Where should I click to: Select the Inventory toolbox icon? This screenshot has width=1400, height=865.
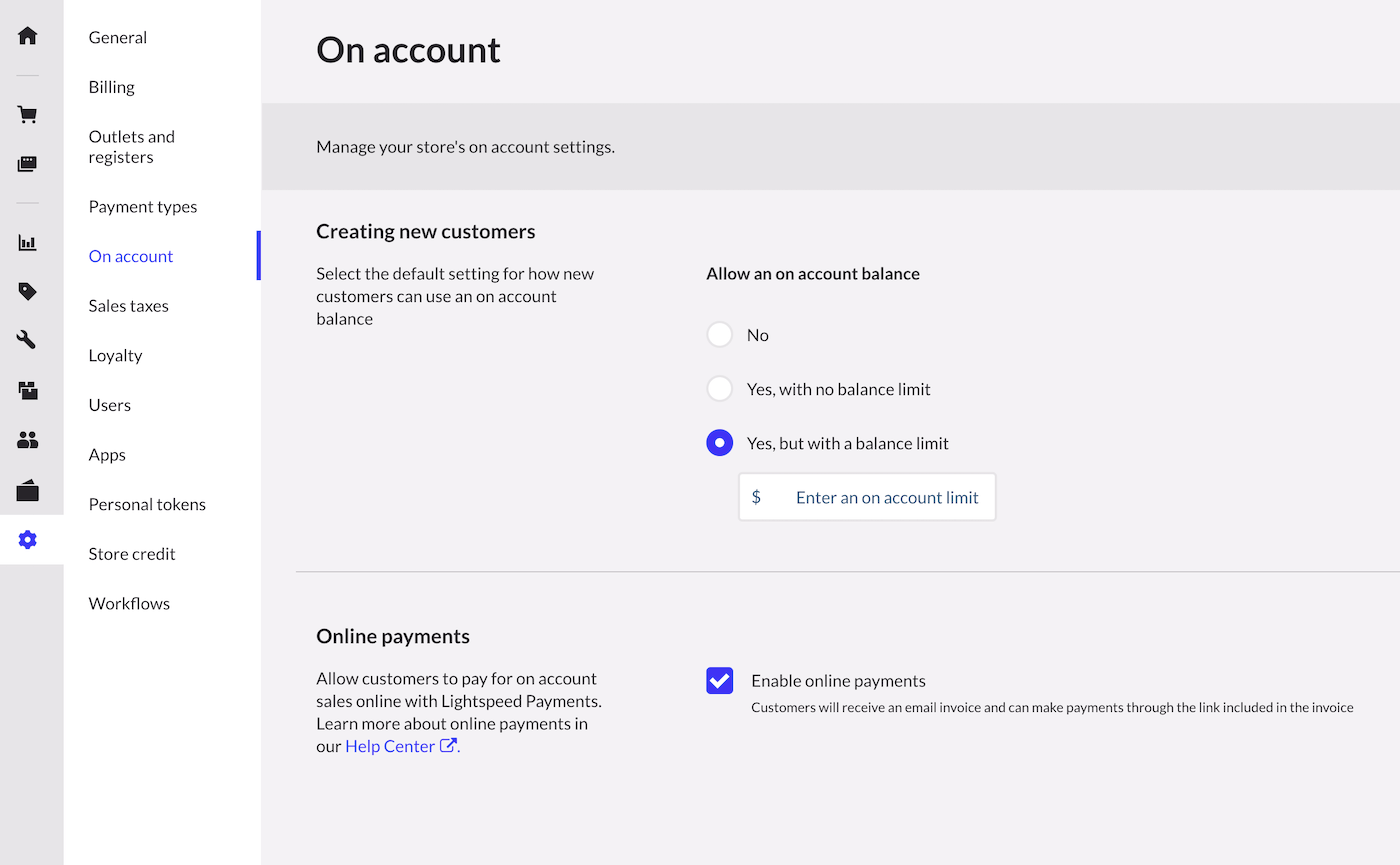pyautogui.click(x=27, y=390)
